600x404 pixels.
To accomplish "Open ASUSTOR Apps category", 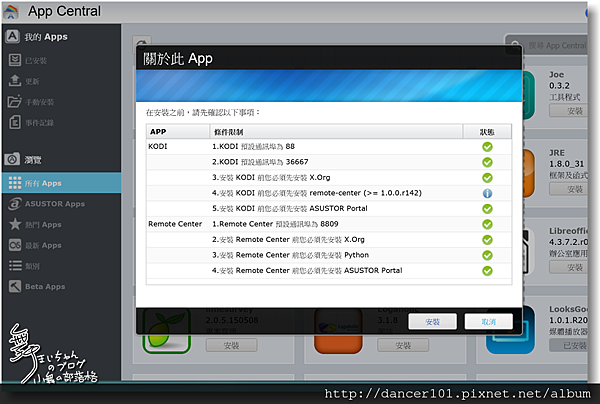I will (55, 204).
